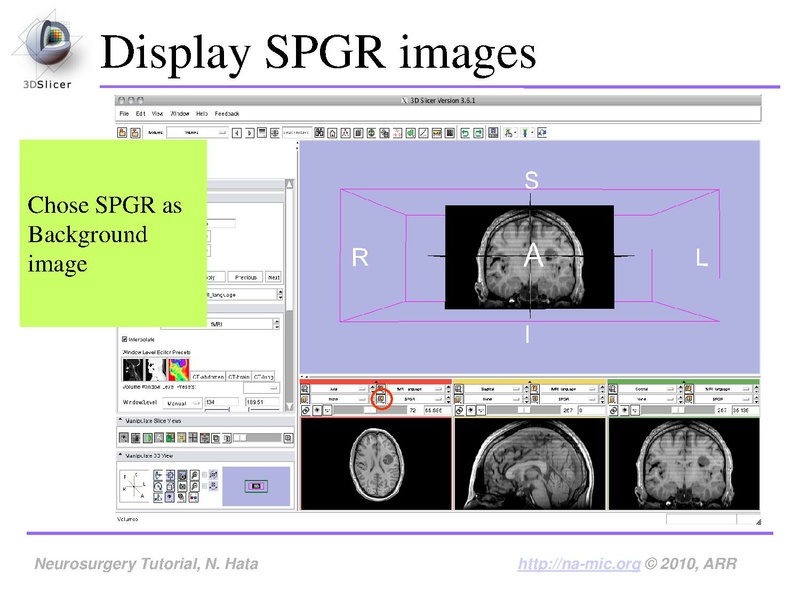Click the rainbow preset thumbnail in Window Level Editor
The height and width of the screenshot is (600, 800).
pos(178,367)
